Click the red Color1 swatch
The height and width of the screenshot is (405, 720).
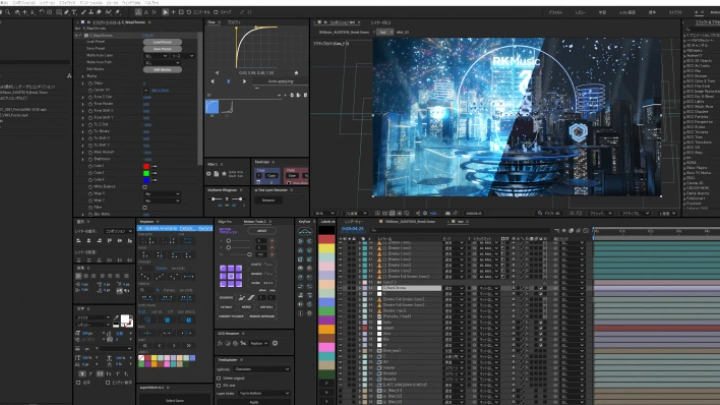tap(146, 166)
